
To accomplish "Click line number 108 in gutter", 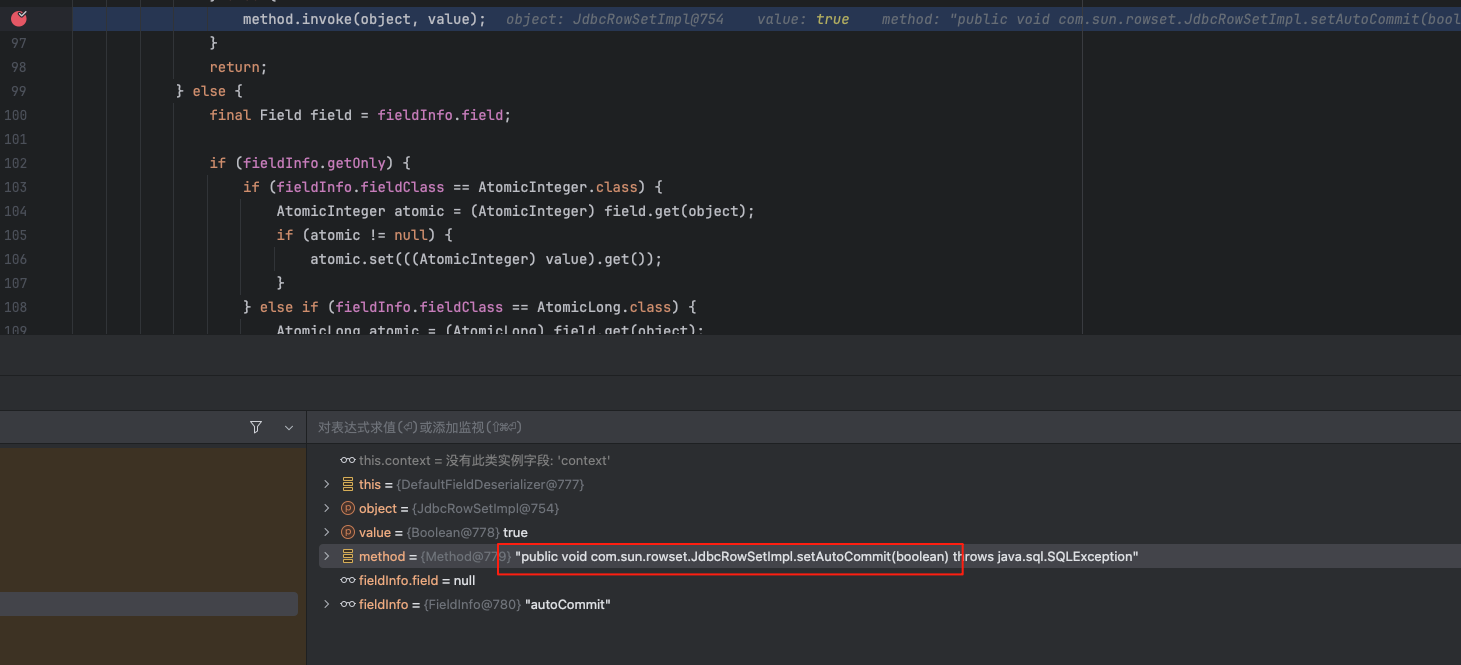I will click(15, 307).
